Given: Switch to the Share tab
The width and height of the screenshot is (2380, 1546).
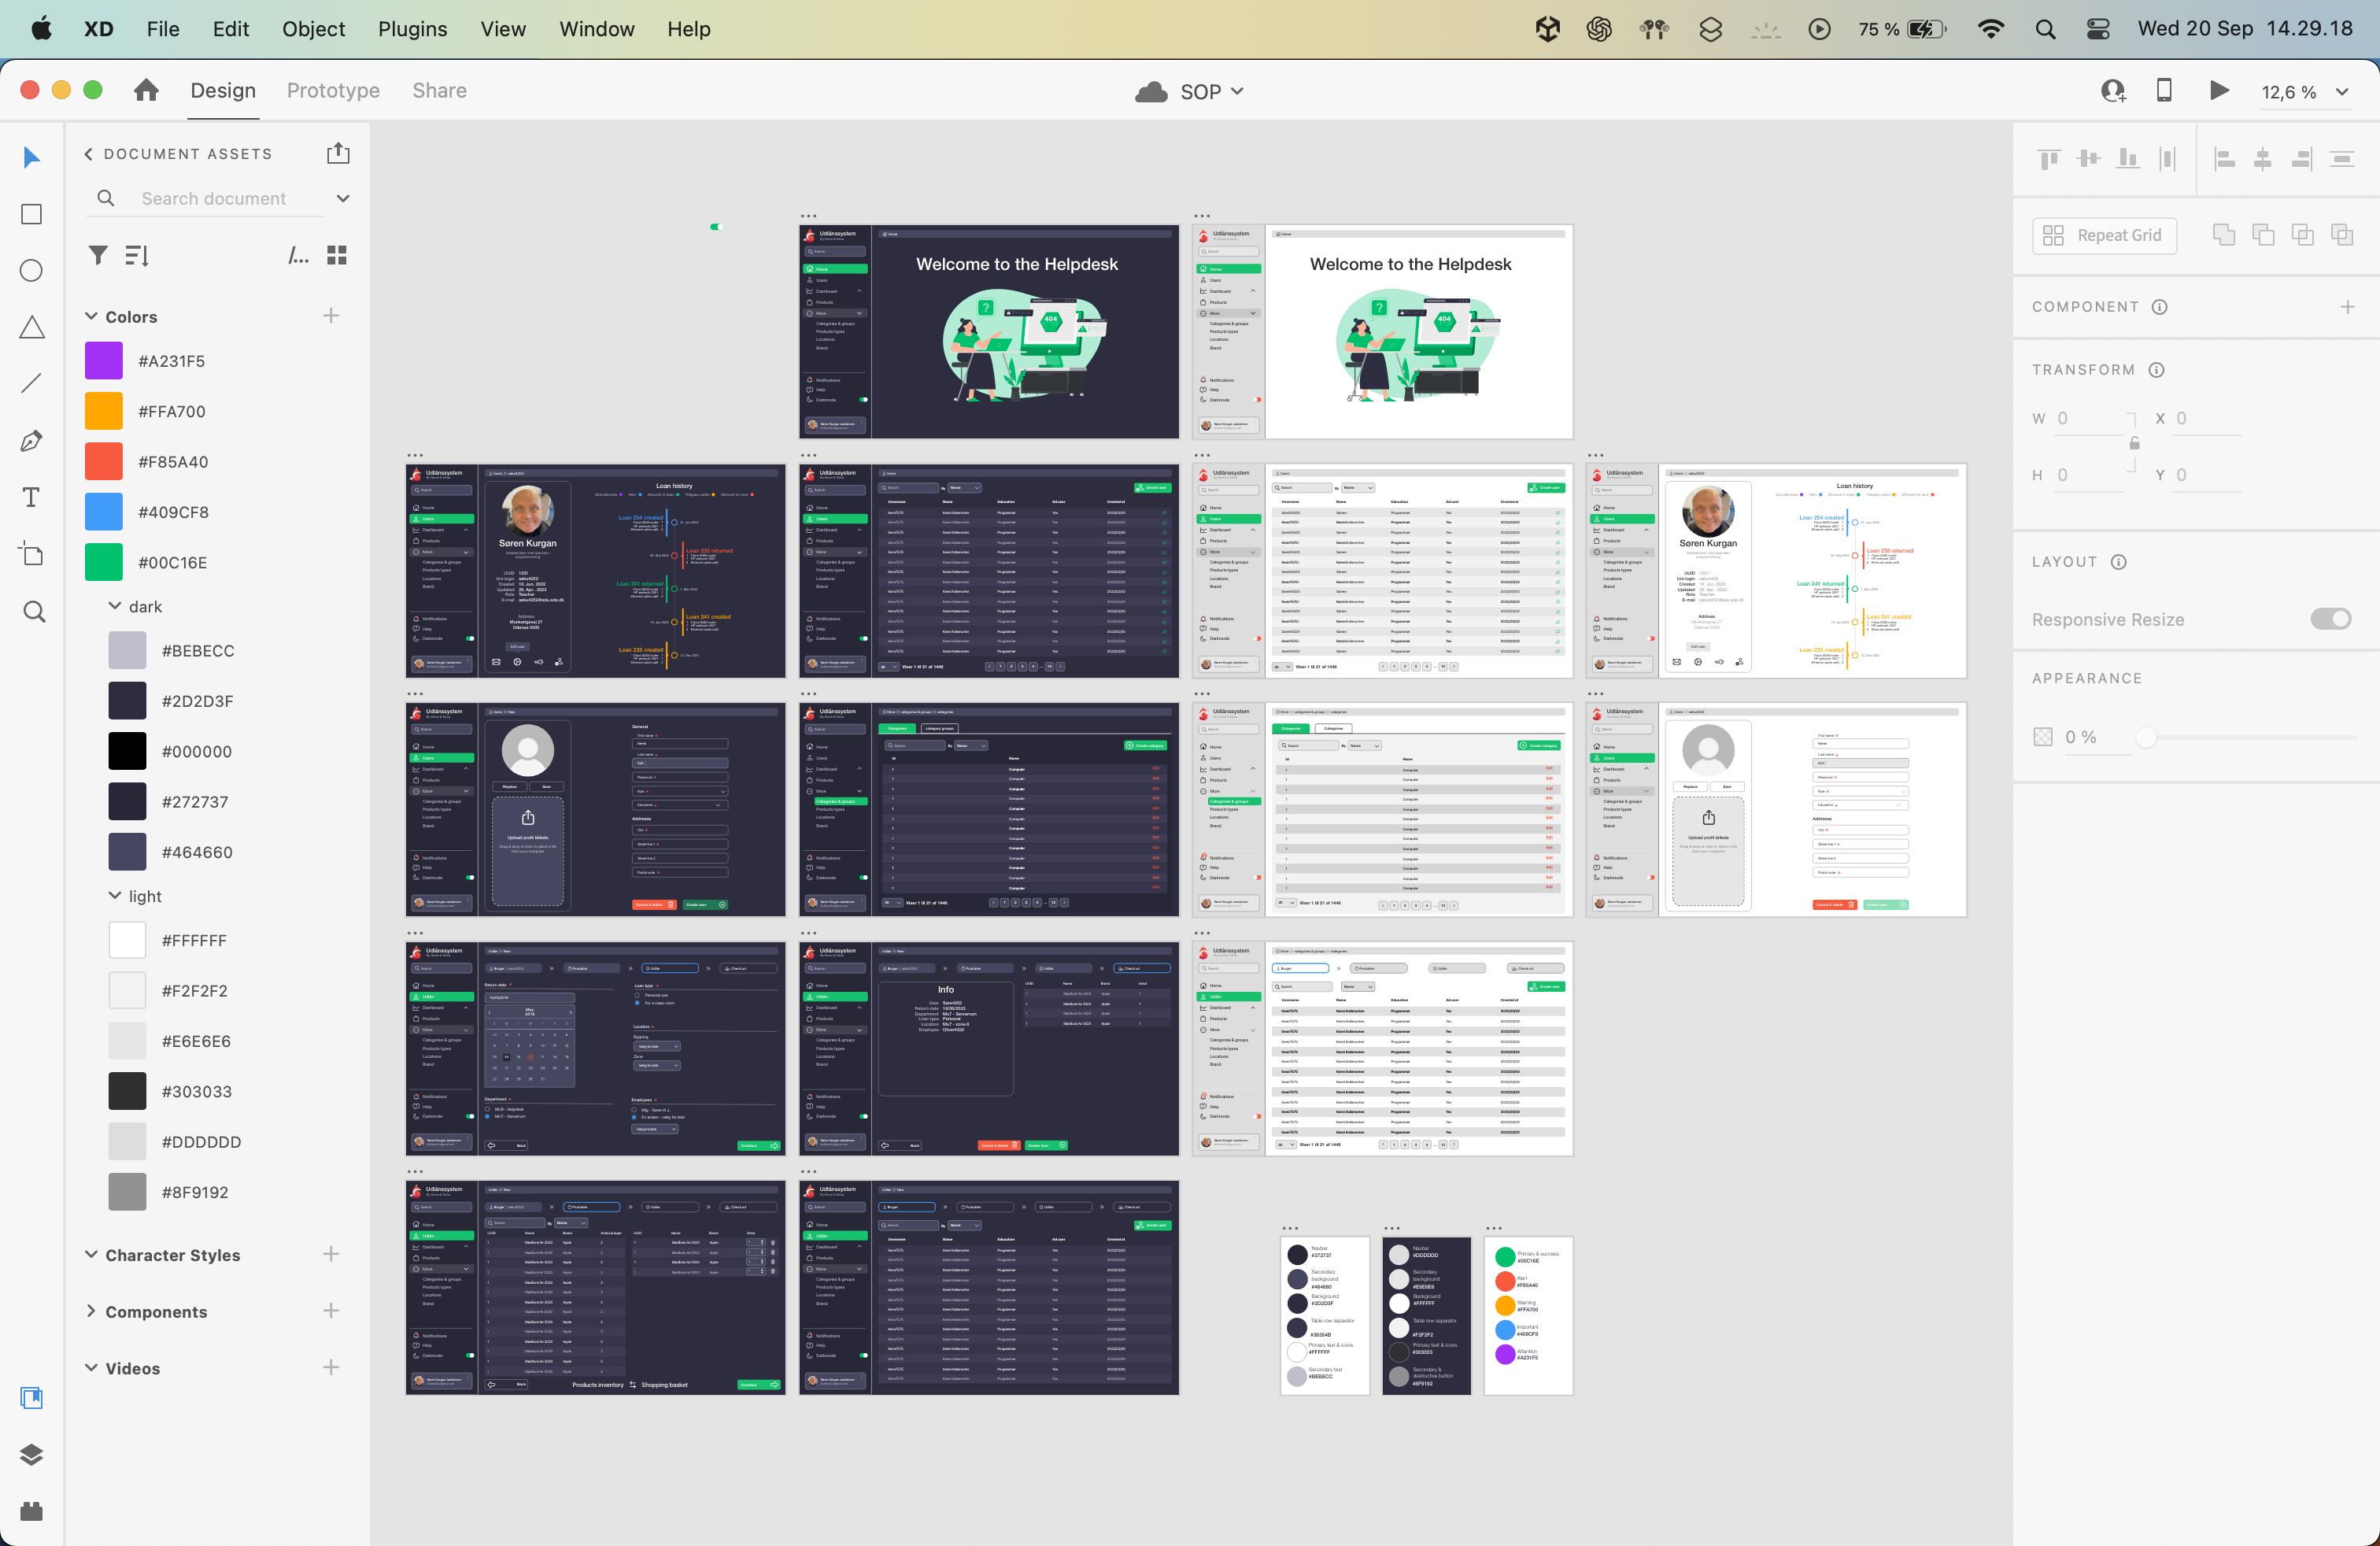Looking at the screenshot, I should click(439, 90).
